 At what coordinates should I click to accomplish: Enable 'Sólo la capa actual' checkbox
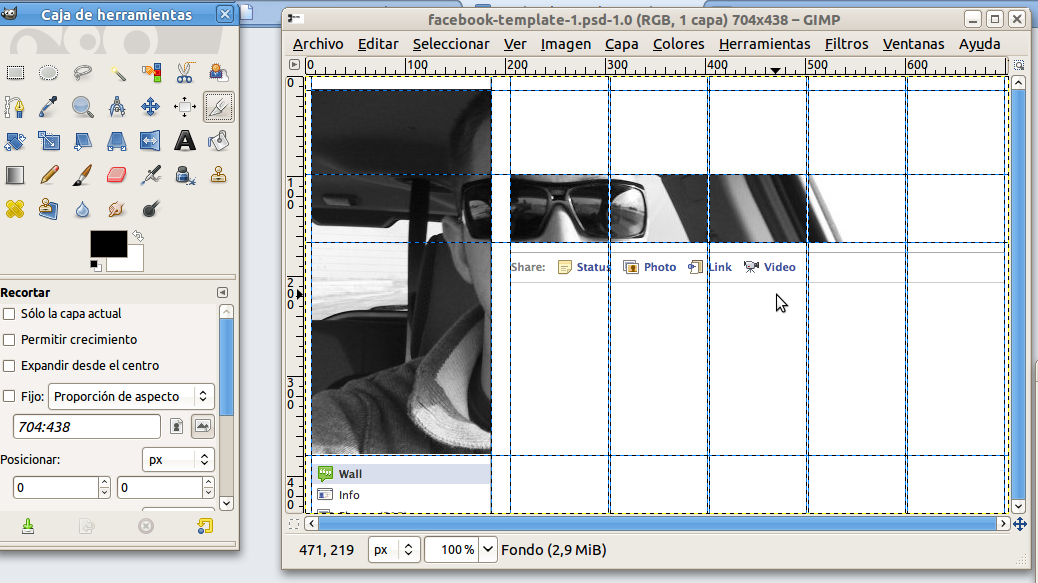tap(9, 314)
